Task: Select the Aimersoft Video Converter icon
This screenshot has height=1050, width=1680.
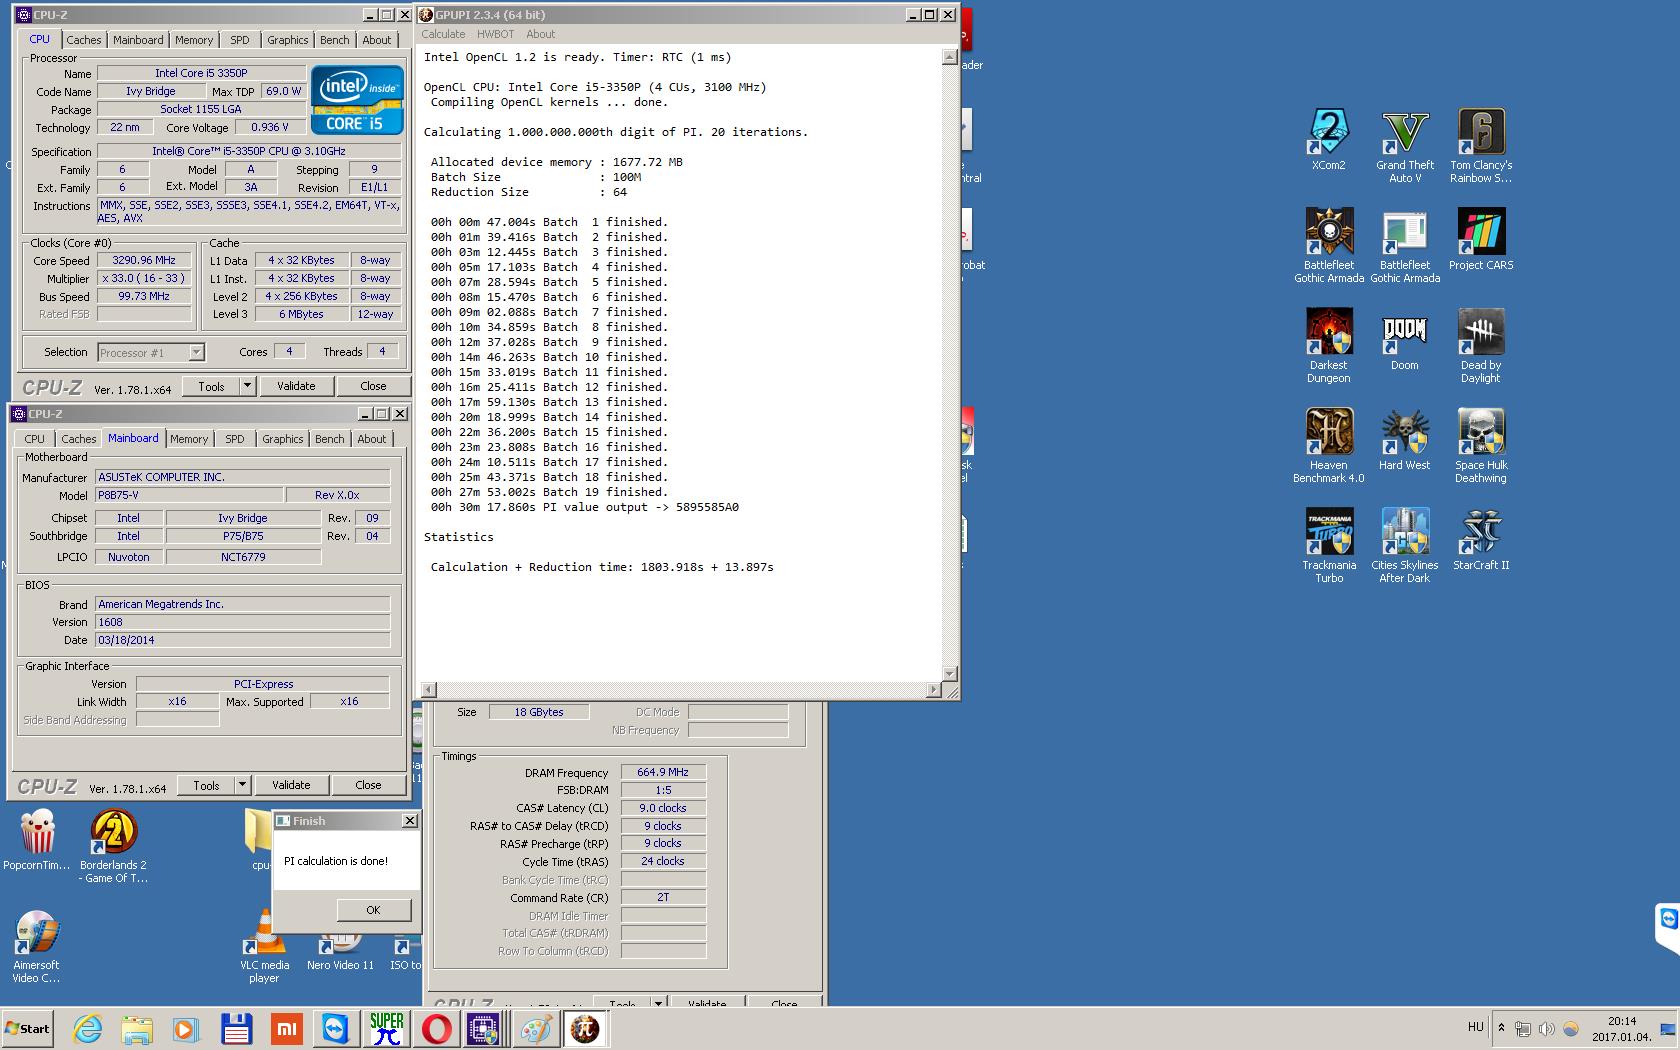Action: [37, 946]
